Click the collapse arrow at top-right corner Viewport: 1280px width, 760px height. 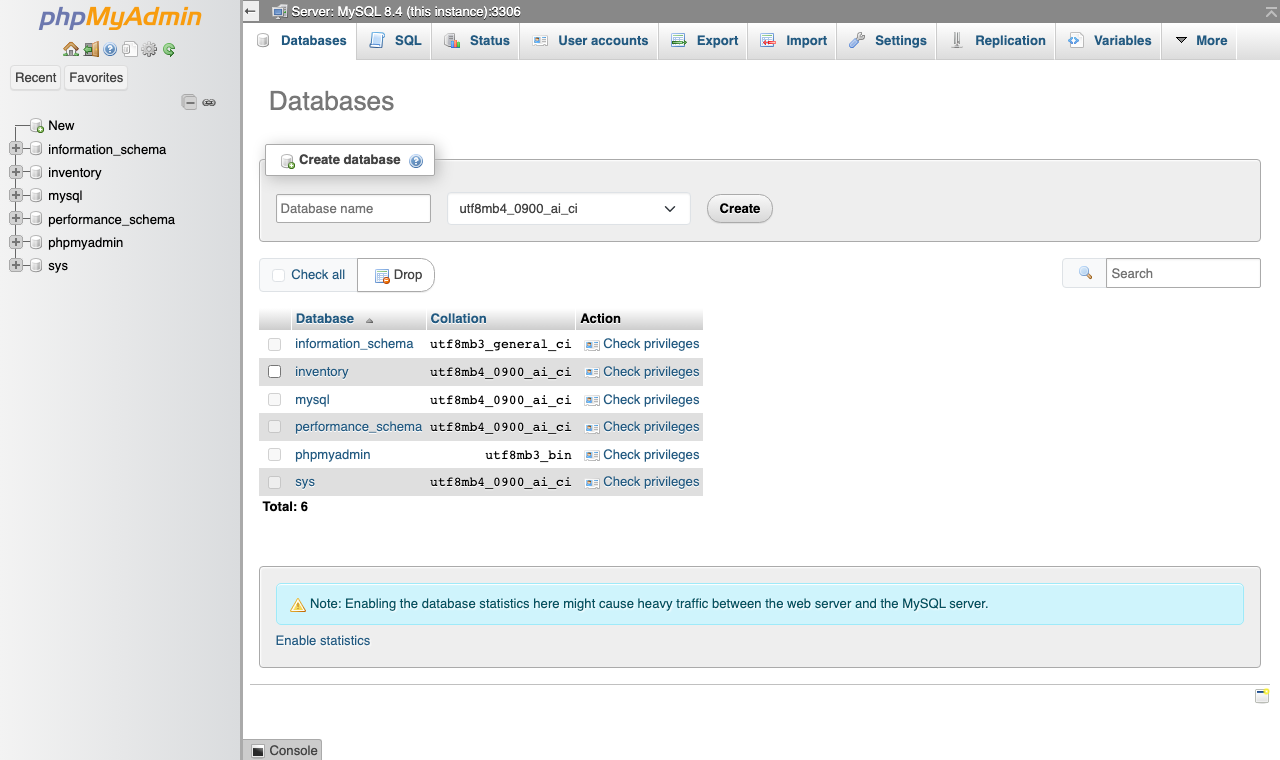pos(1271,10)
